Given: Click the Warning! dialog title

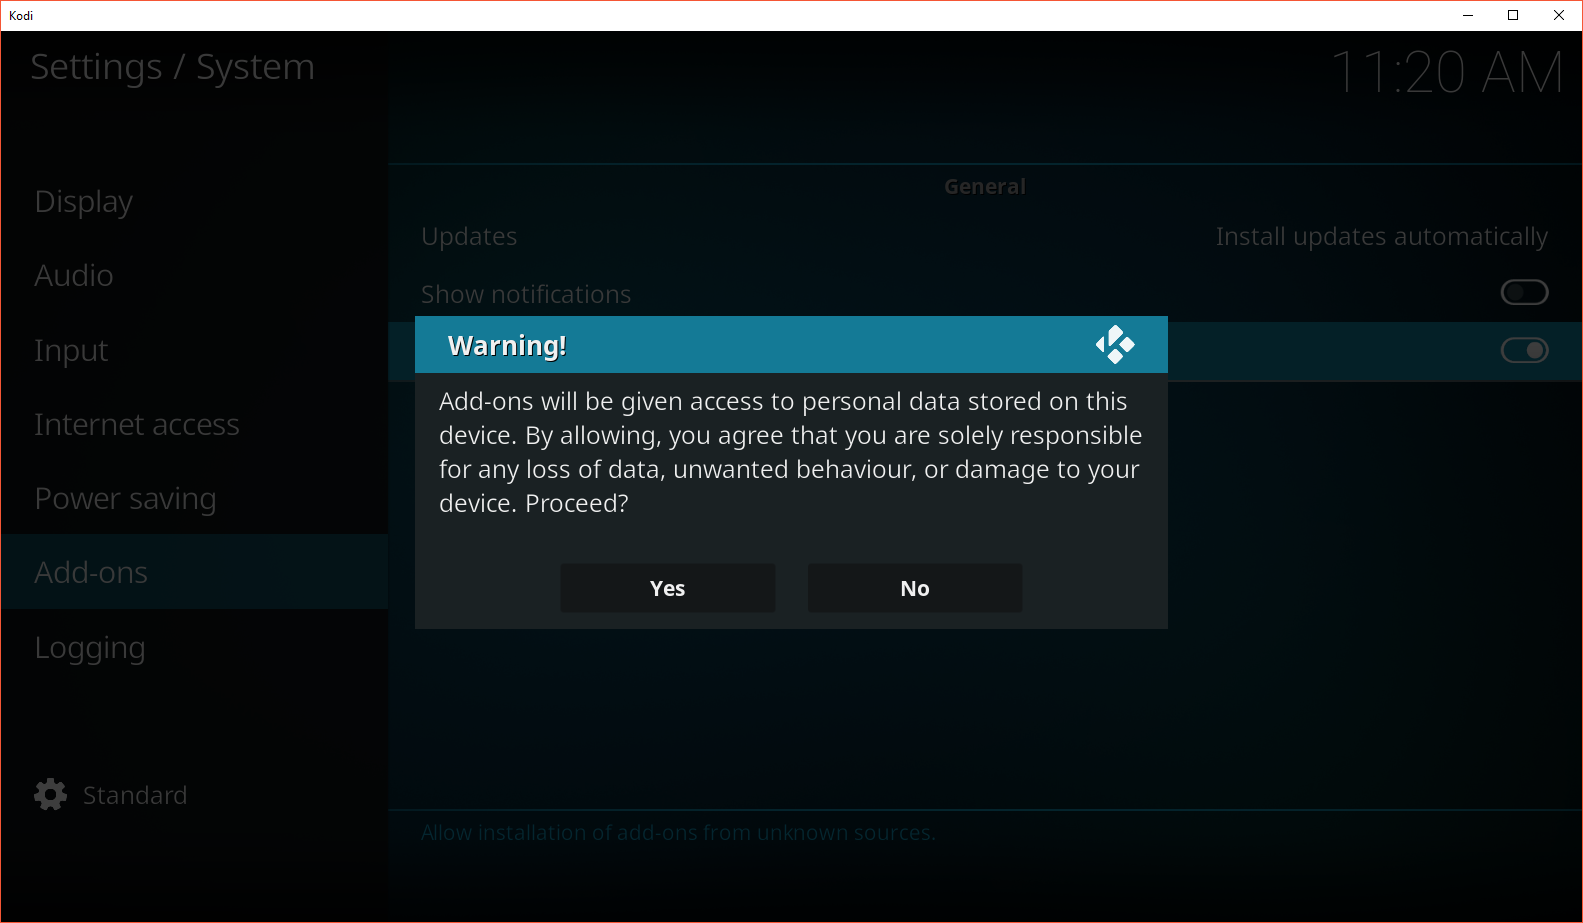Looking at the screenshot, I should coord(507,346).
